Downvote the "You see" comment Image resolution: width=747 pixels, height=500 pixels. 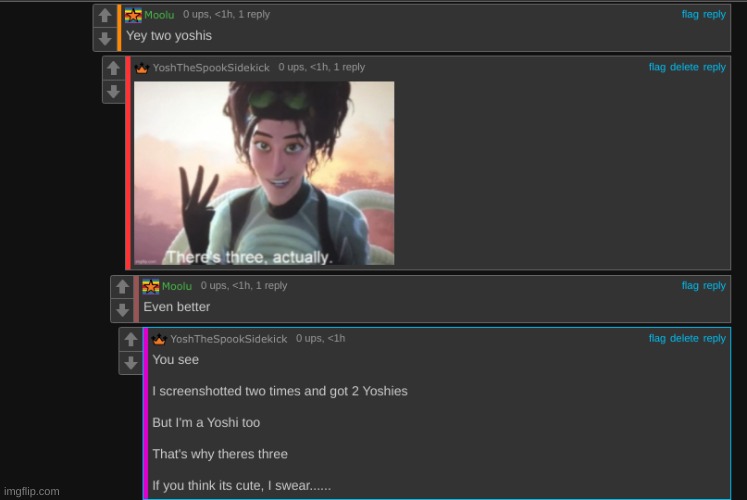point(131,363)
